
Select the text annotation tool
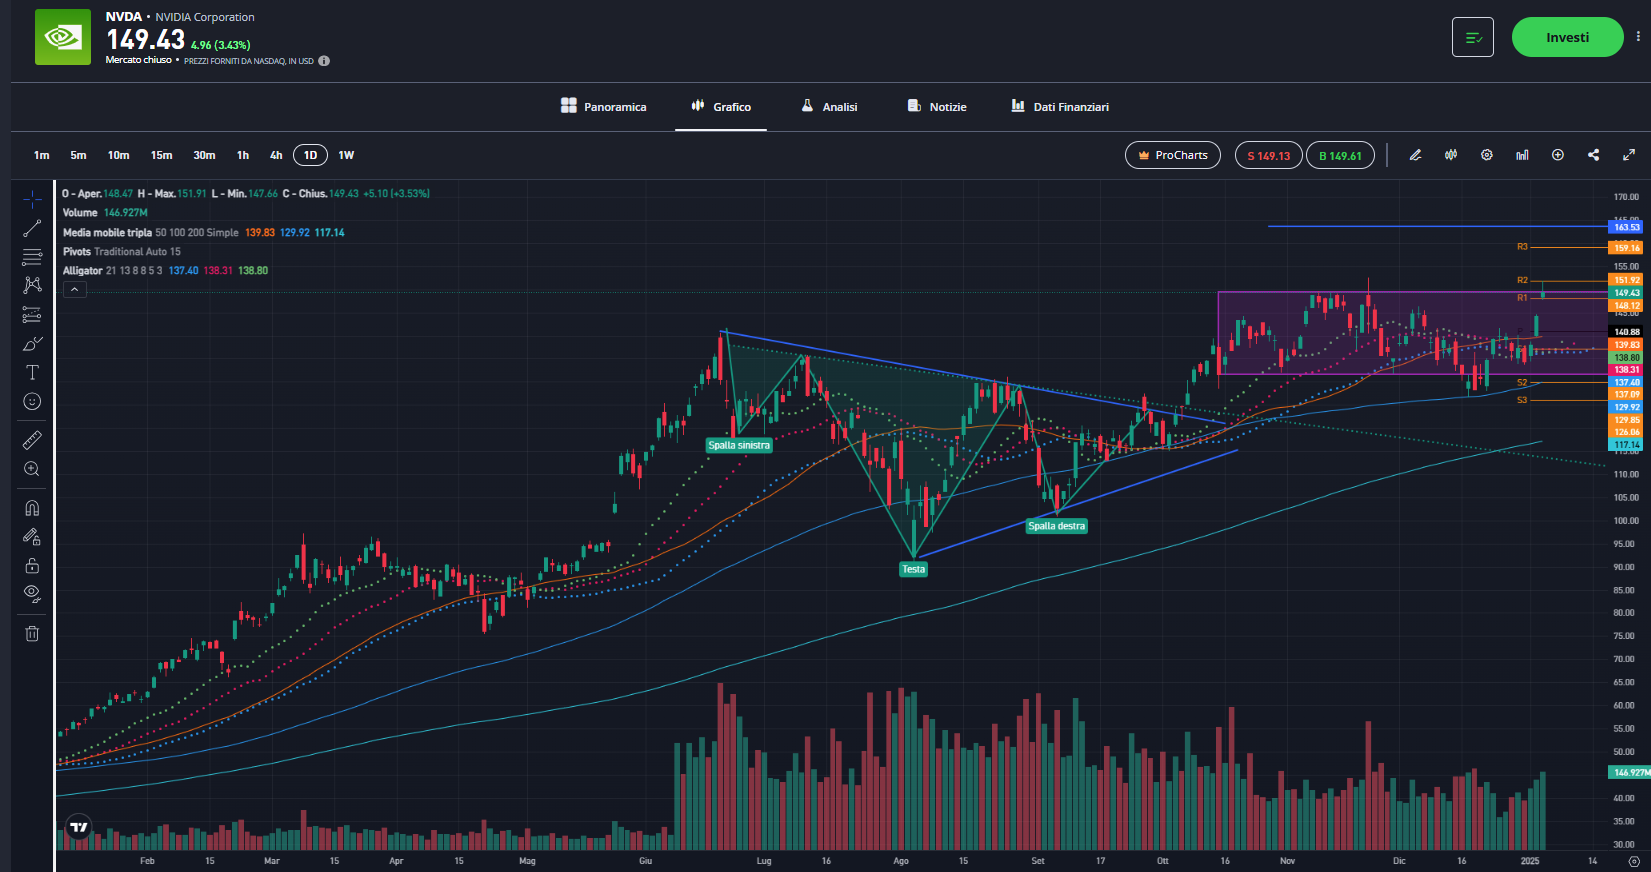[32, 373]
